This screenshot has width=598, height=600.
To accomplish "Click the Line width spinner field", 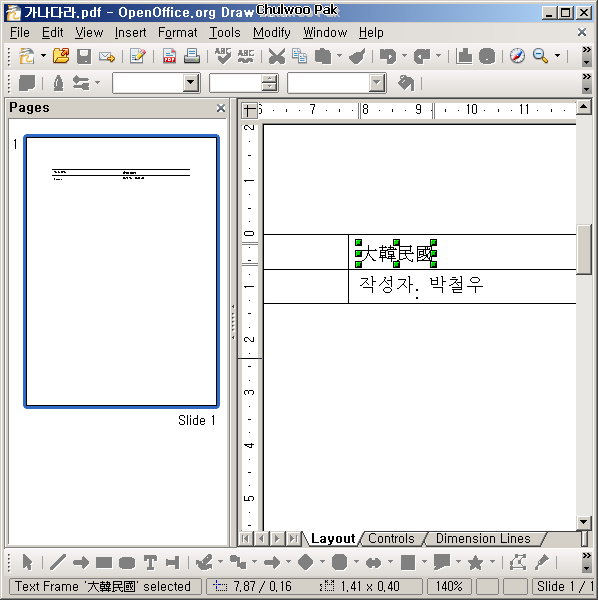I will pyautogui.click(x=243, y=83).
